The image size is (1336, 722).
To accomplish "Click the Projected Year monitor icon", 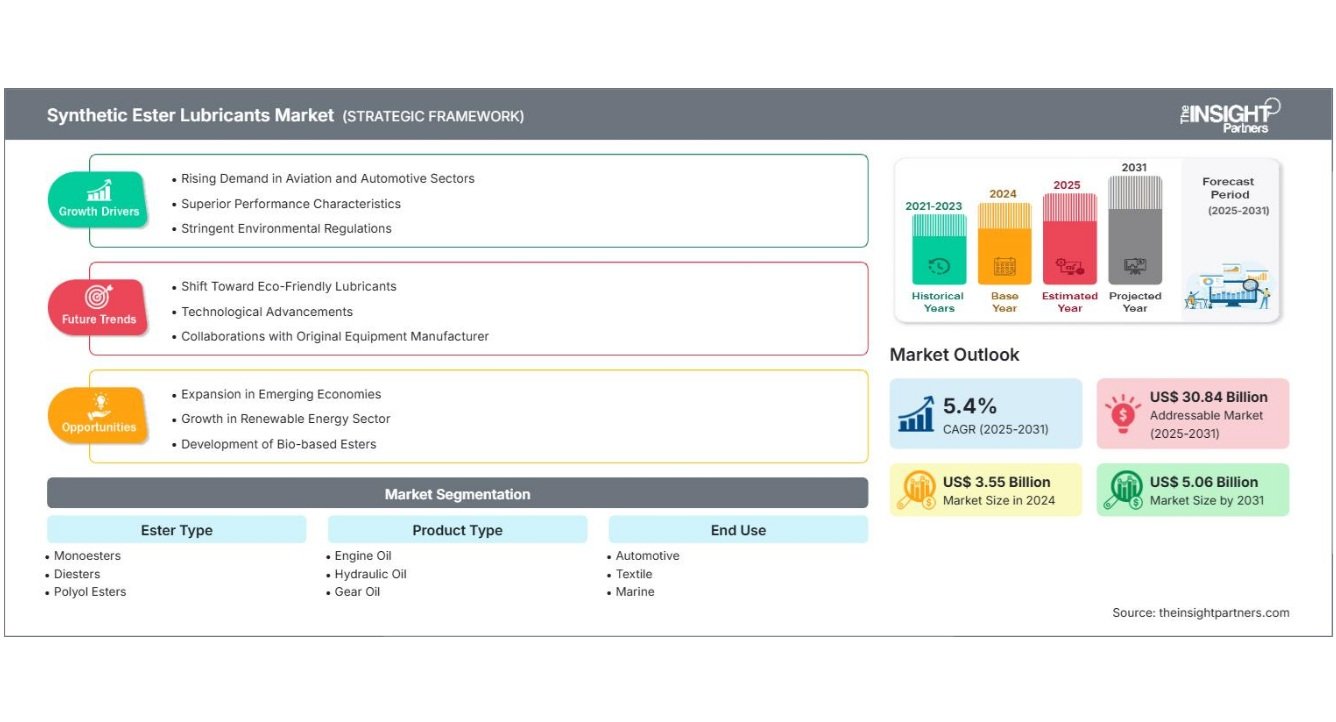I will pyautogui.click(x=1135, y=266).
